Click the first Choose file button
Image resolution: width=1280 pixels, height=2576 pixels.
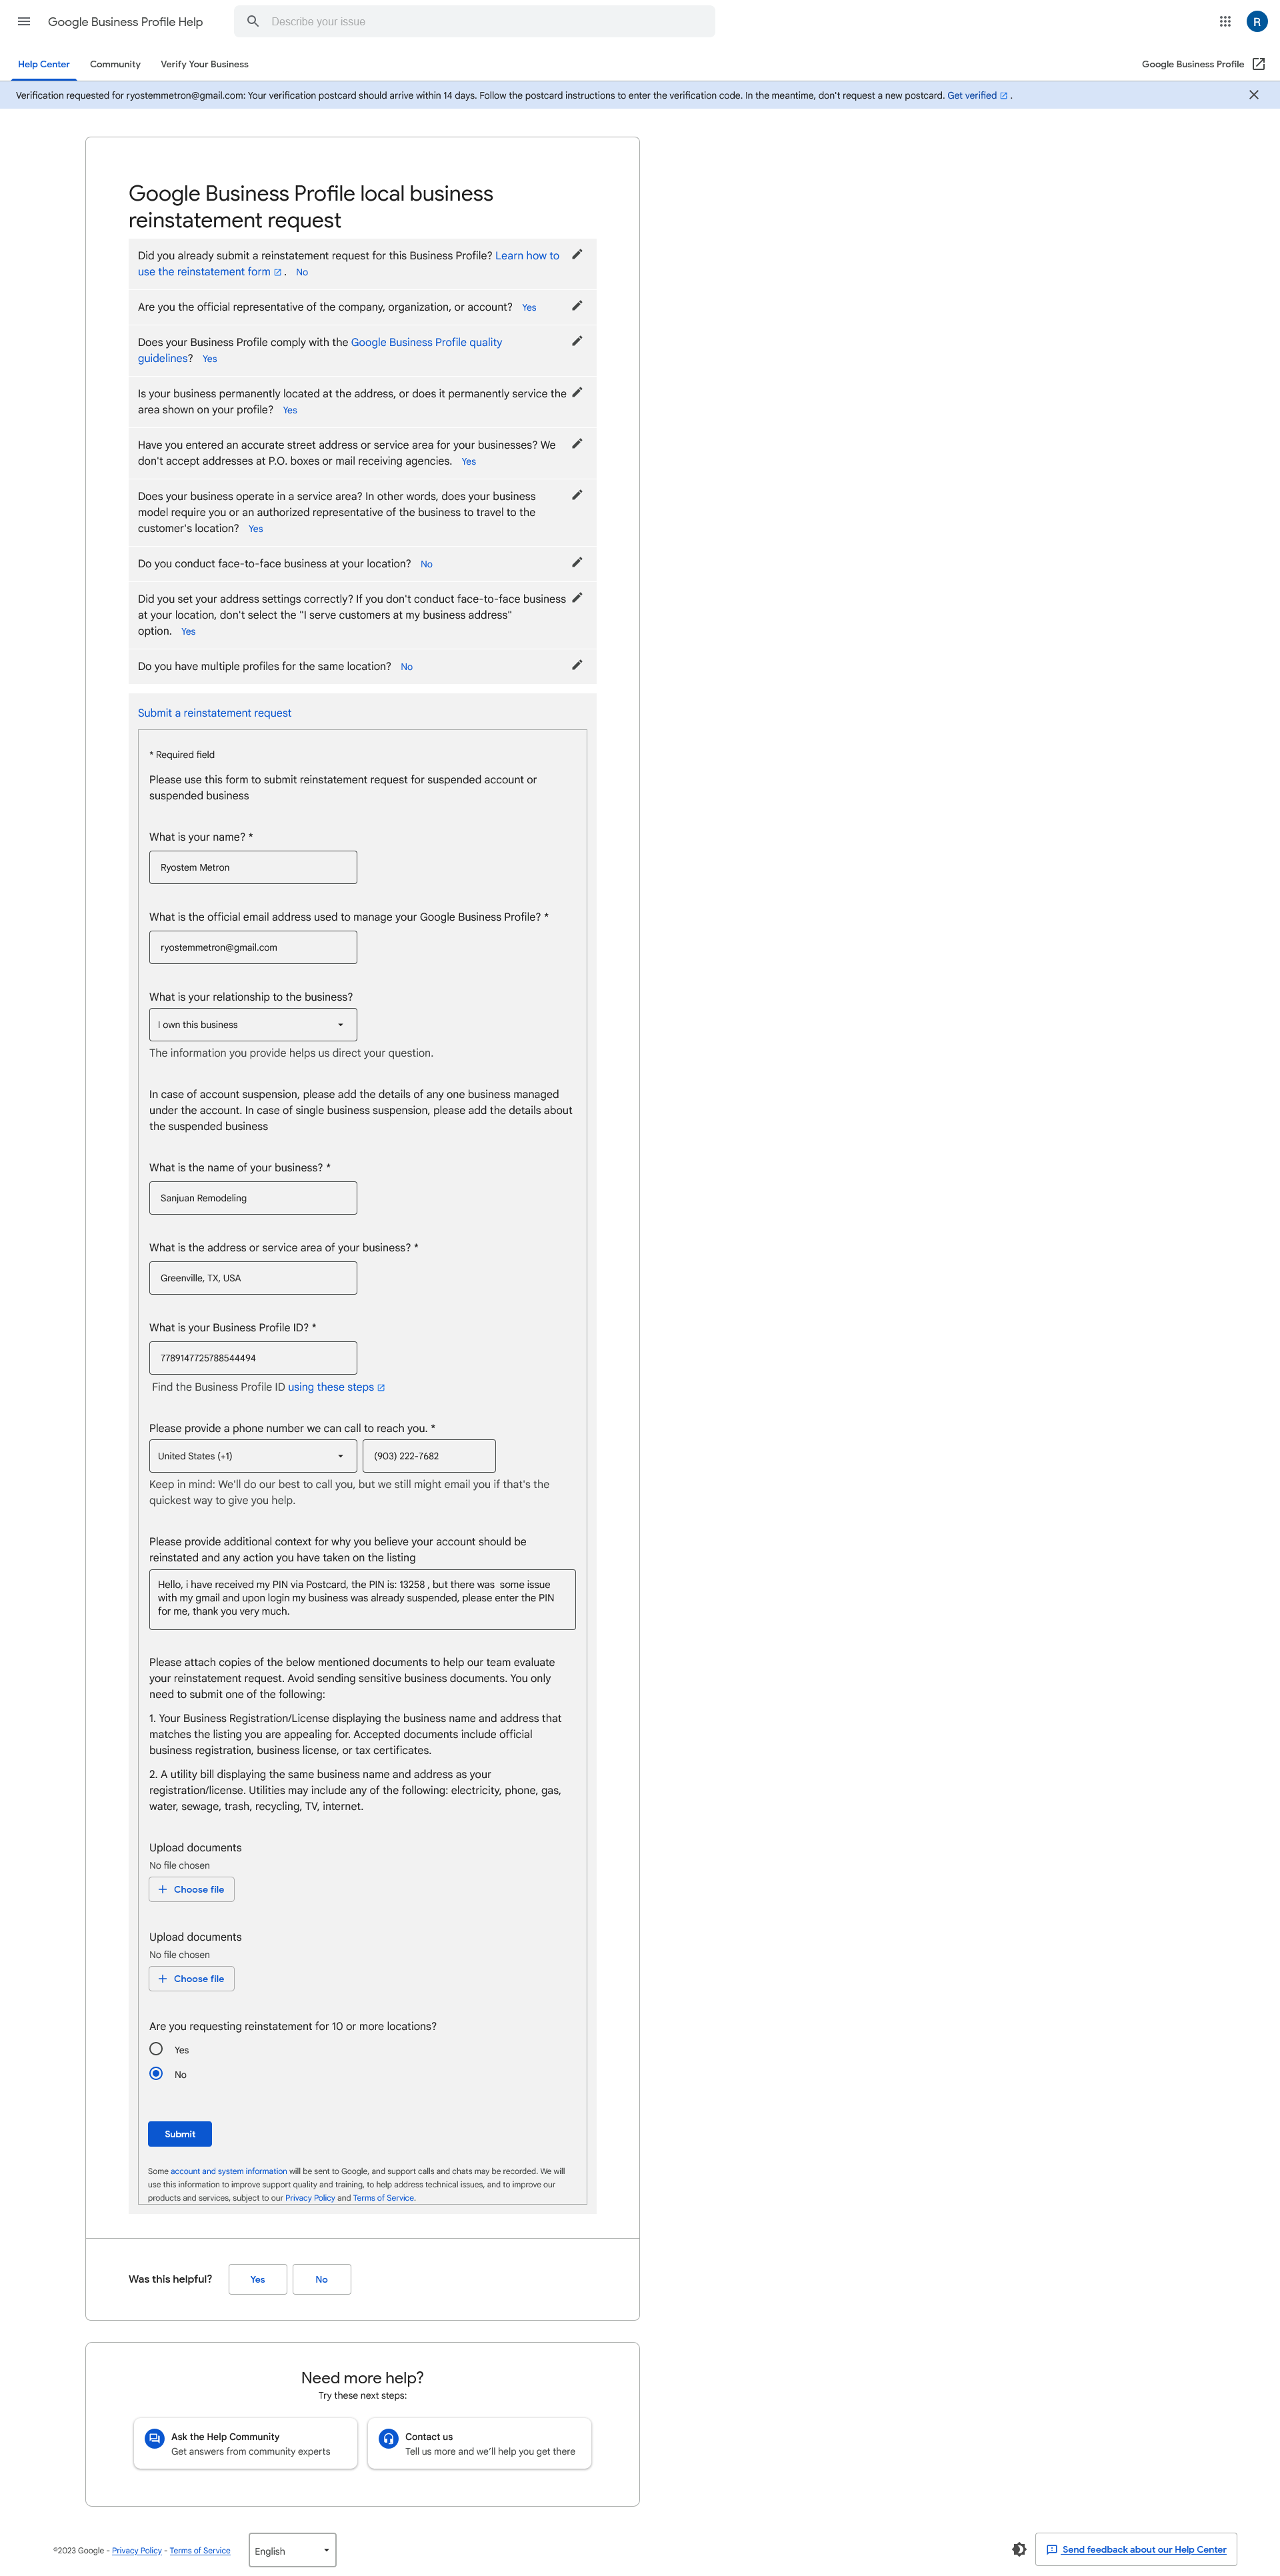click(192, 1889)
